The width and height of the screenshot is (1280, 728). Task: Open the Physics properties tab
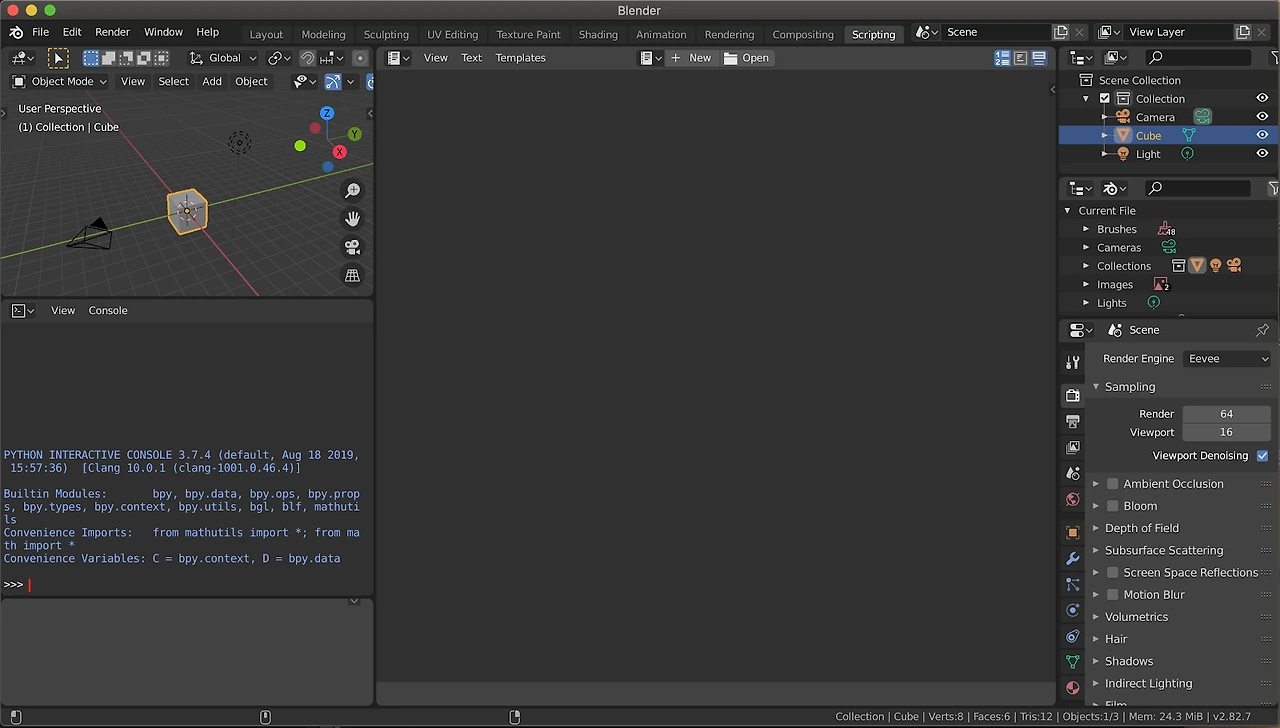coord(1073,610)
